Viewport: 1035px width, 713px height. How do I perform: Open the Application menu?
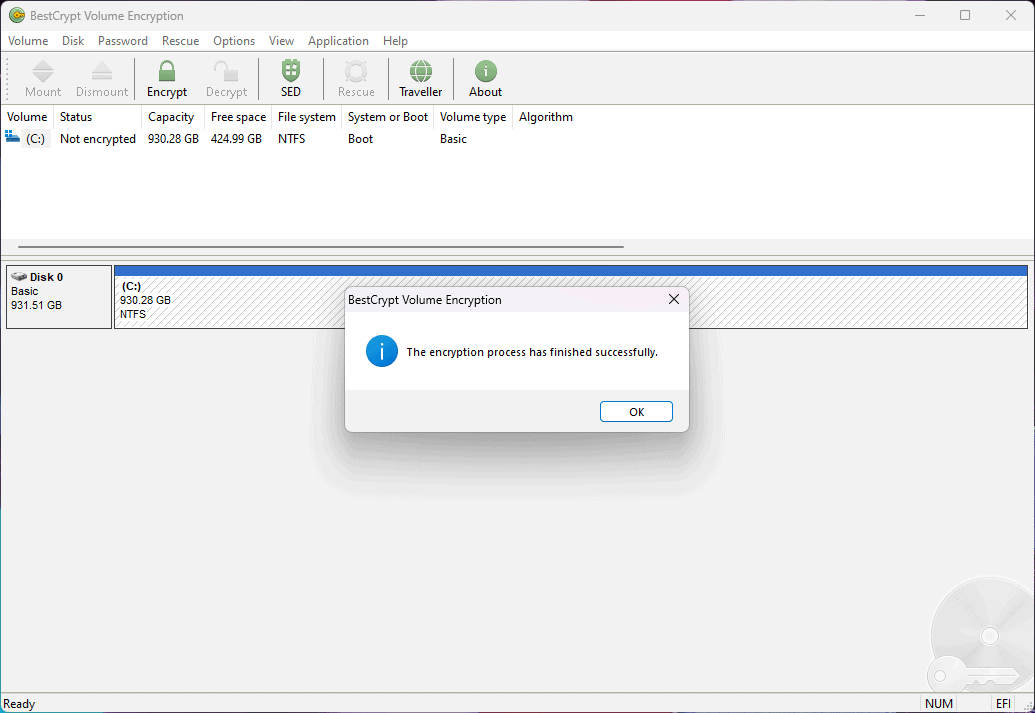(338, 41)
